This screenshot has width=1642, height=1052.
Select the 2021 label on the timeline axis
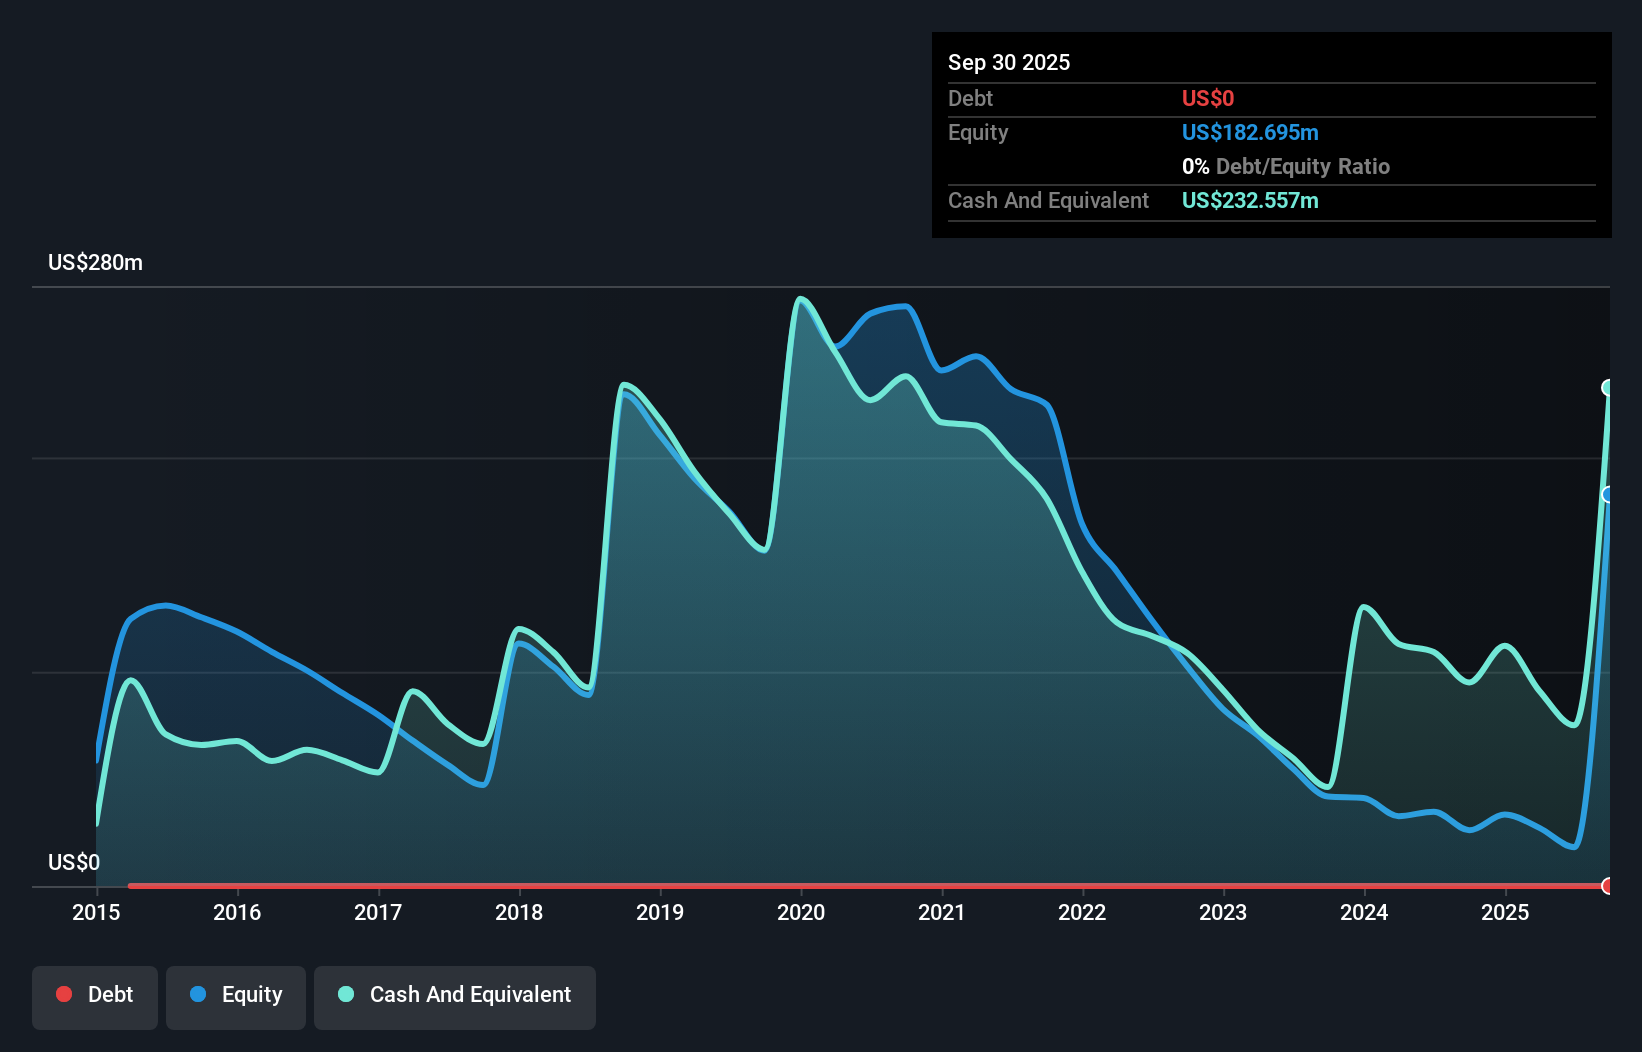[941, 912]
